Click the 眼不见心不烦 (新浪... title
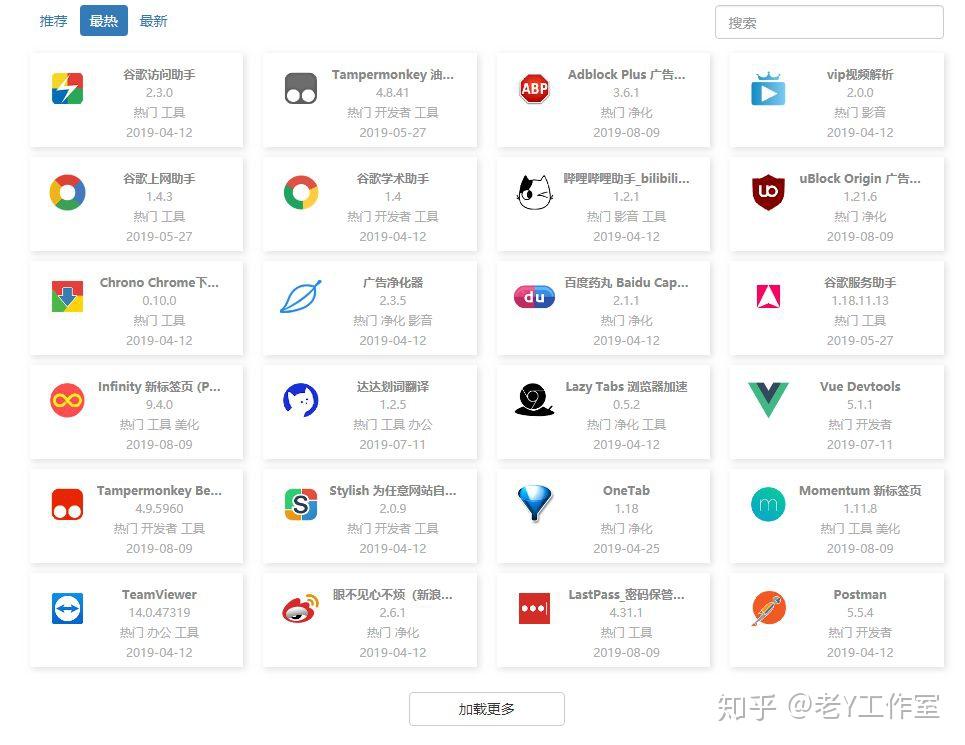965x745 pixels. [393, 594]
